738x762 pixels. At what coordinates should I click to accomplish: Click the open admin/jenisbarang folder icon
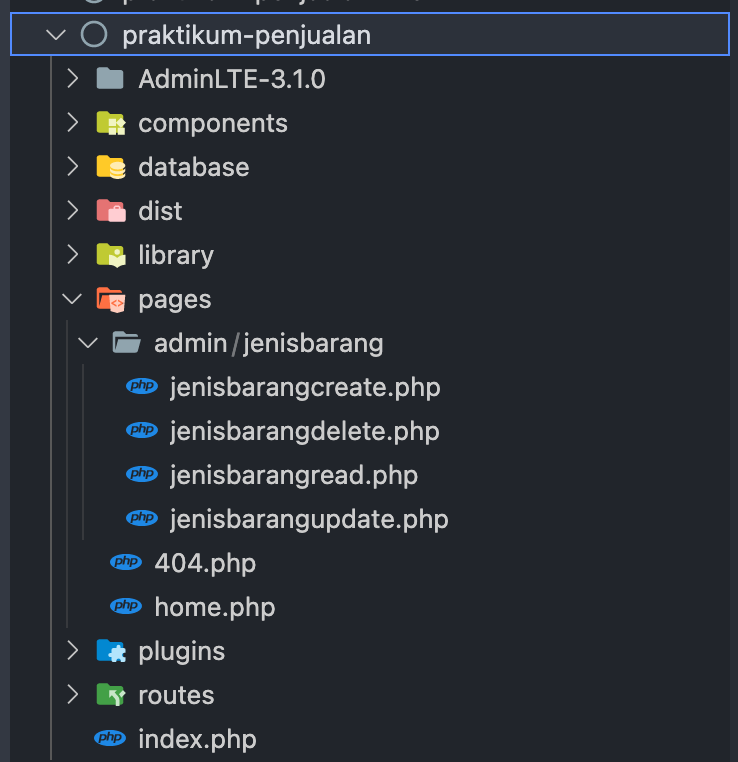(x=126, y=342)
